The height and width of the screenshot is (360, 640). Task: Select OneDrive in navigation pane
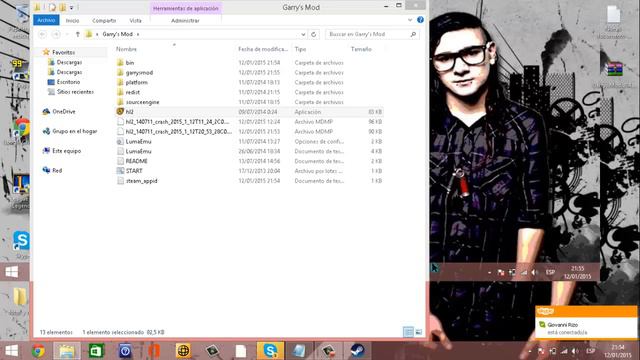pos(64,111)
